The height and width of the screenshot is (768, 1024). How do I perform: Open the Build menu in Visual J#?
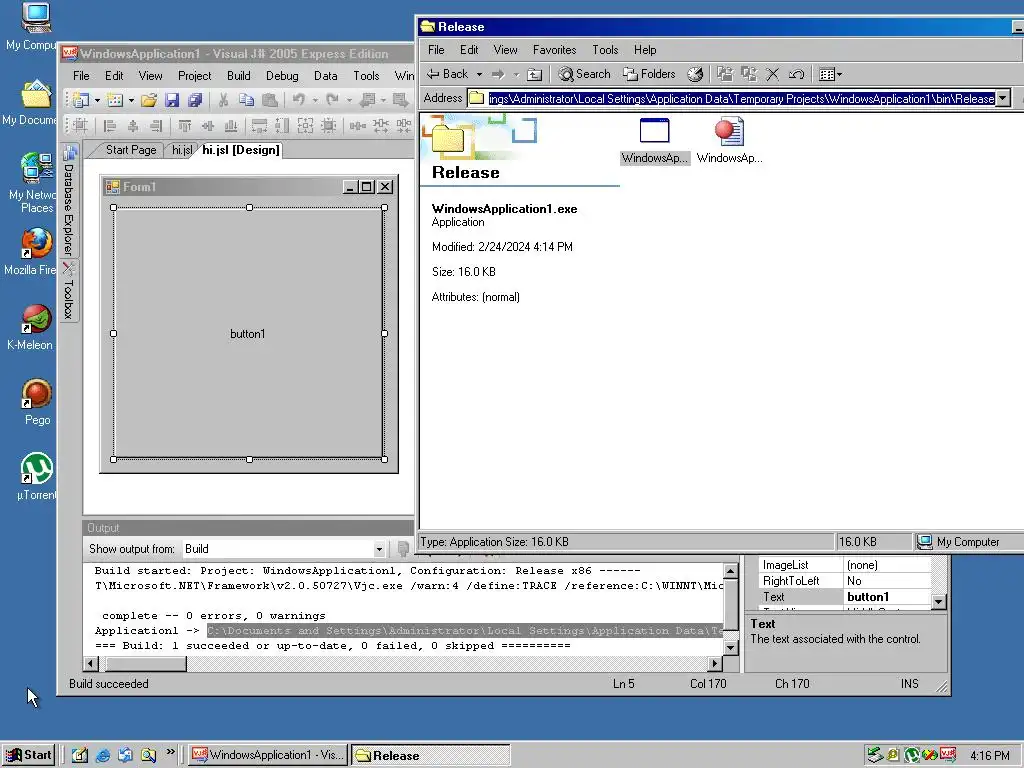click(238, 76)
